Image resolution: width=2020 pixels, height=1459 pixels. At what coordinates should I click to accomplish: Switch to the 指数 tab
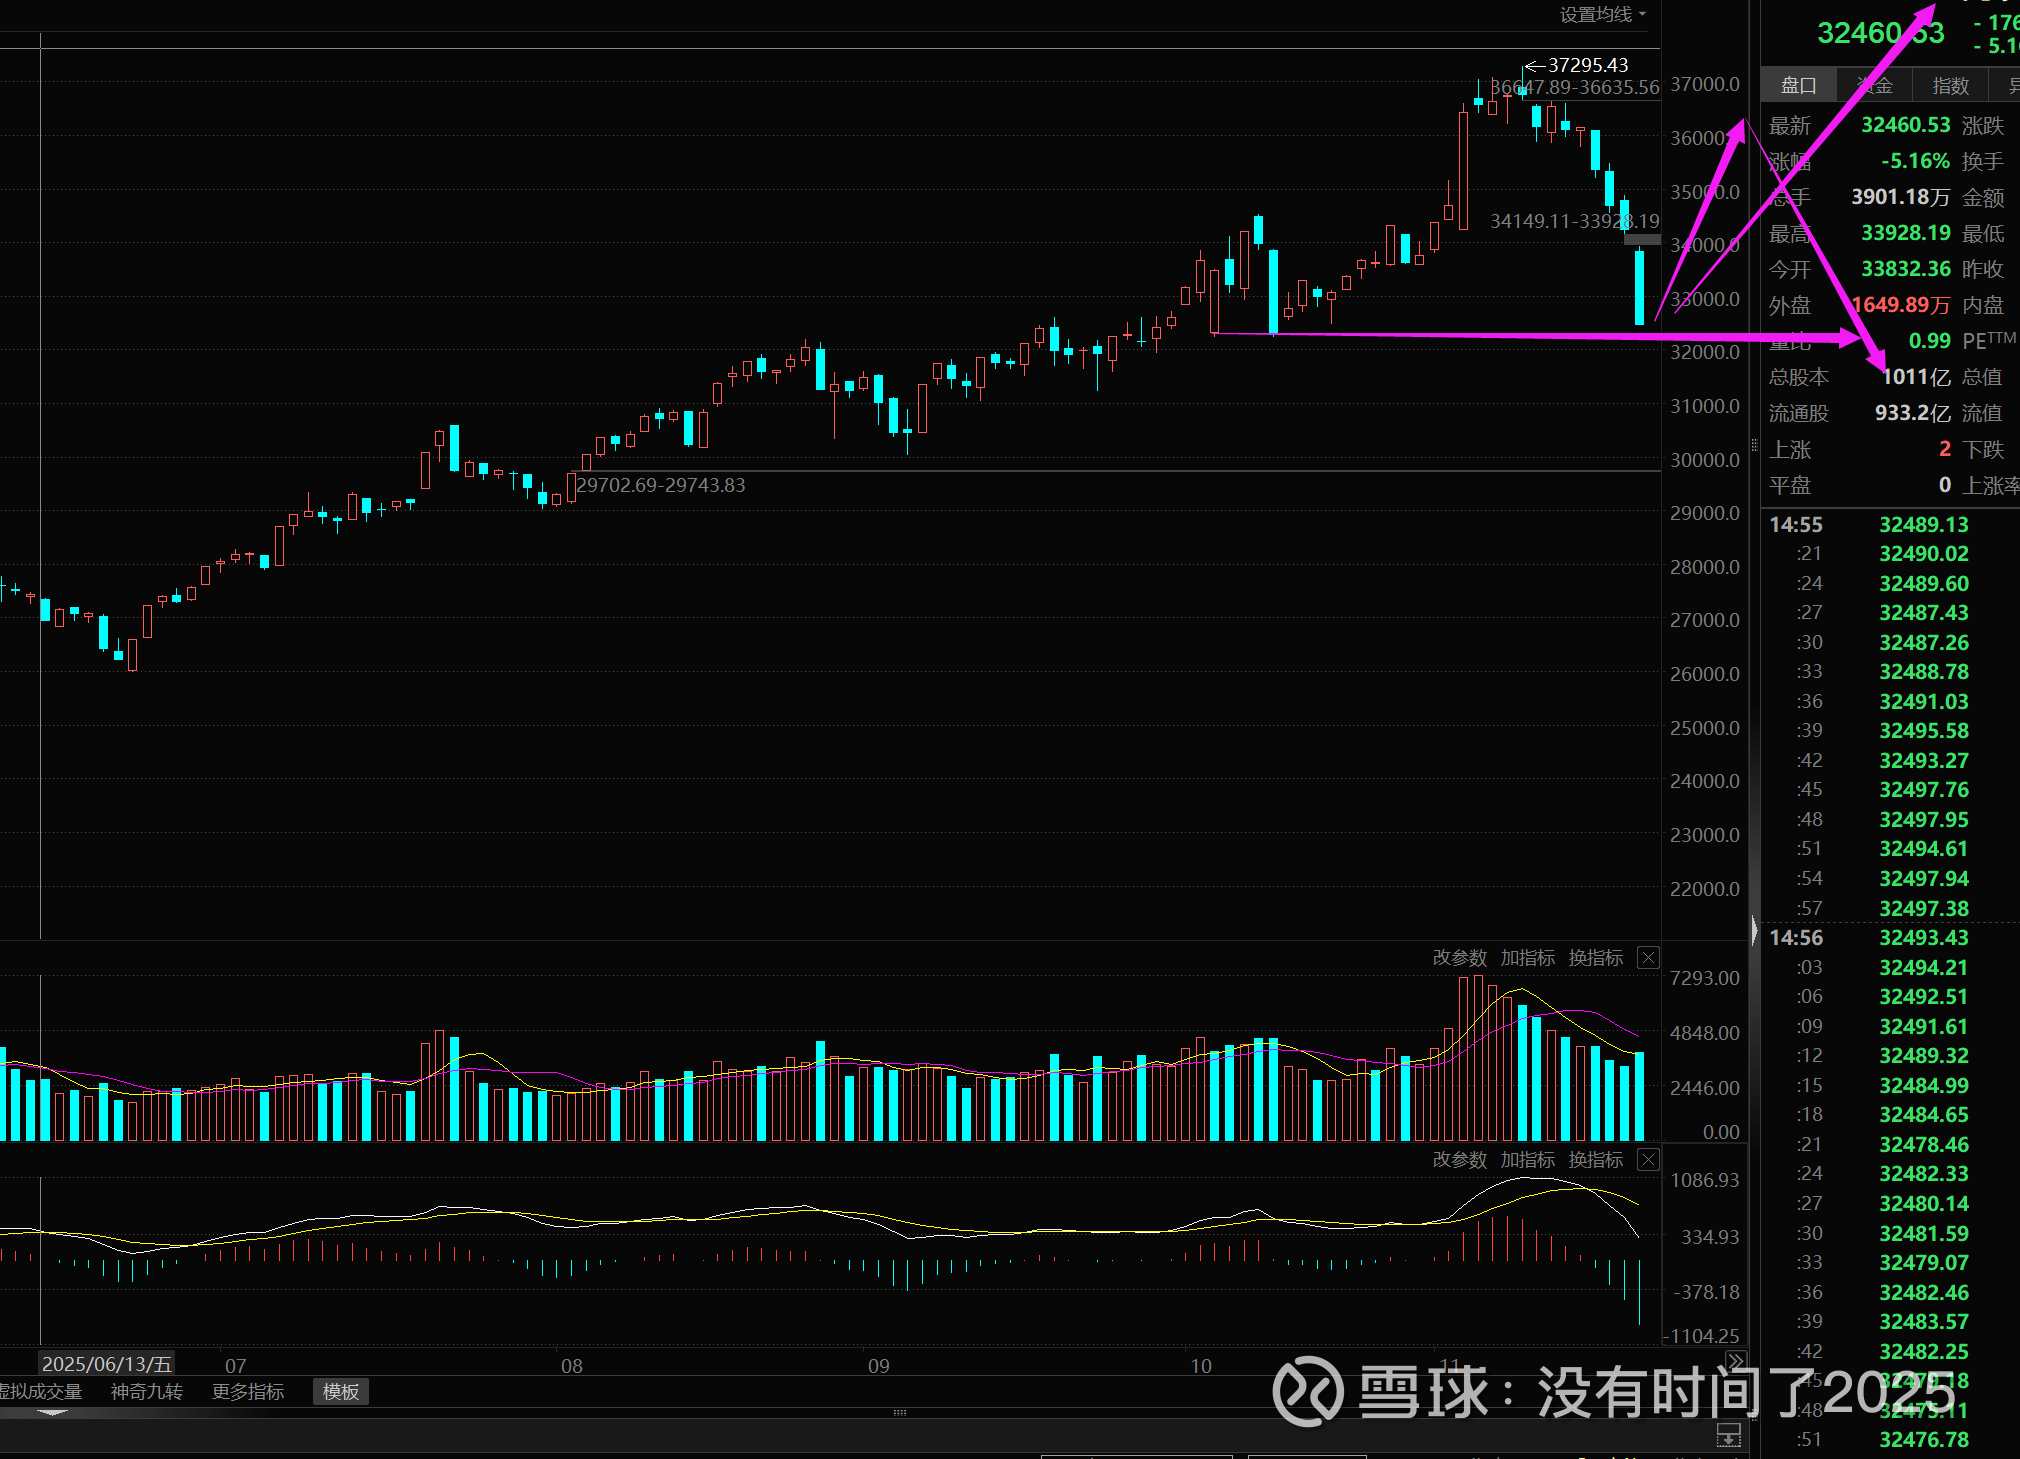pos(1950,86)
